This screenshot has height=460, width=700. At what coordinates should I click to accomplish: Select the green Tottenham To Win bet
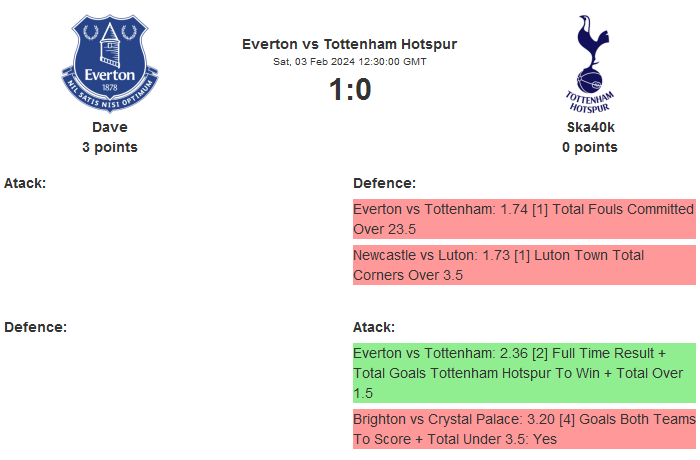coord(523,373)
